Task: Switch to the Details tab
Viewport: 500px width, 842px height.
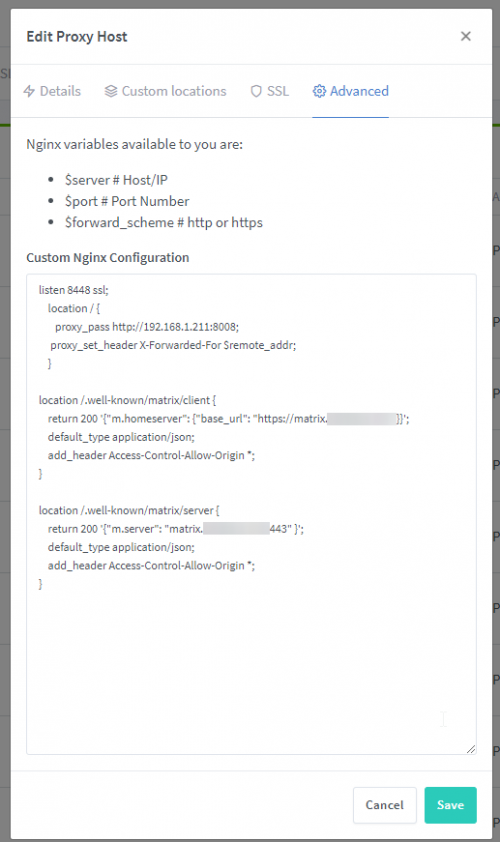Action: (x=52, y=91)
